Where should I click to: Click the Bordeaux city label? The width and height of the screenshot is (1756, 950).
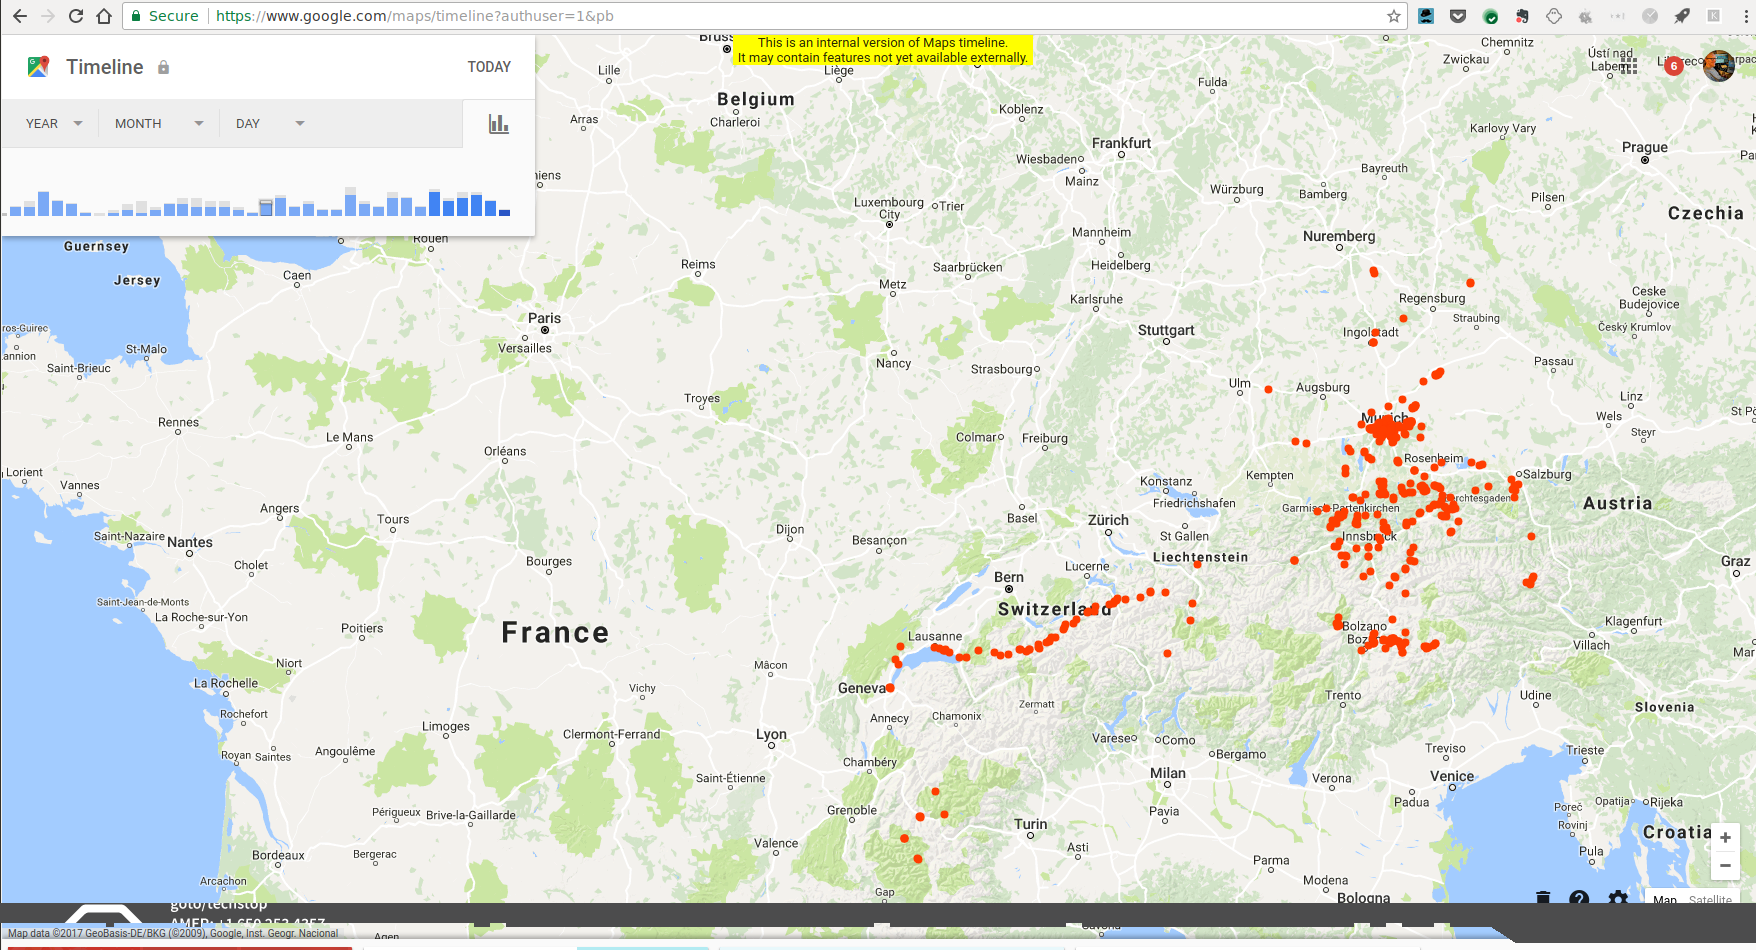[x=278, y=855]
